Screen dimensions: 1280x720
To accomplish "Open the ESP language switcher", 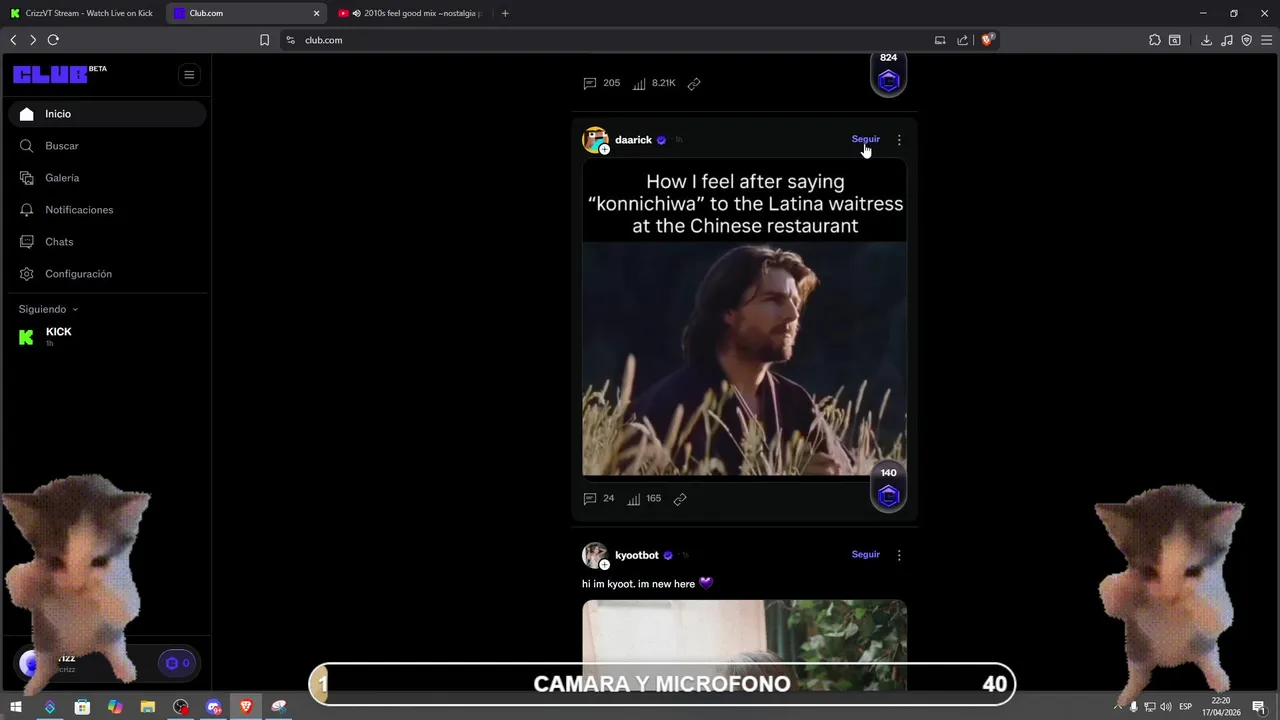I will [1186, 707].
